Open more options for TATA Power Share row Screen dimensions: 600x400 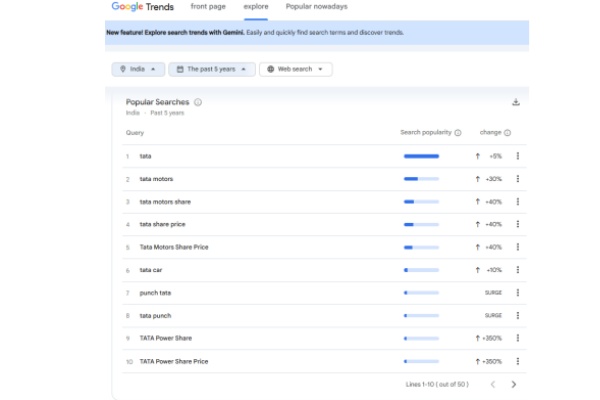(518, 338)
